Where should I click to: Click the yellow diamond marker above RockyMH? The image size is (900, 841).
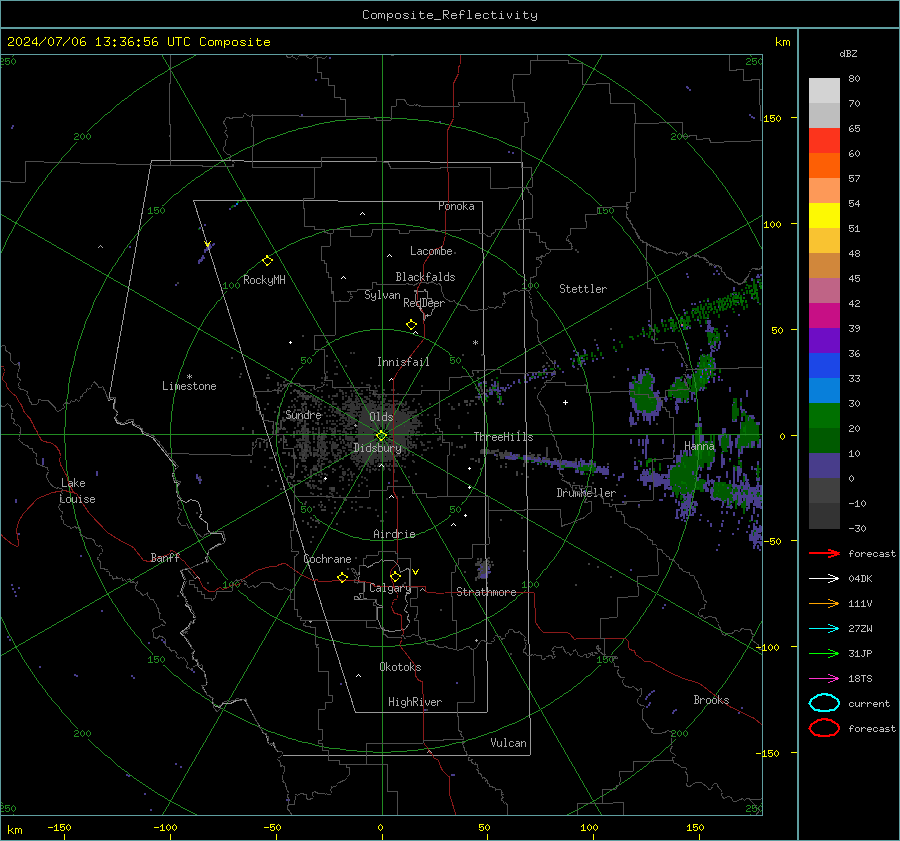tap(267, 261)
